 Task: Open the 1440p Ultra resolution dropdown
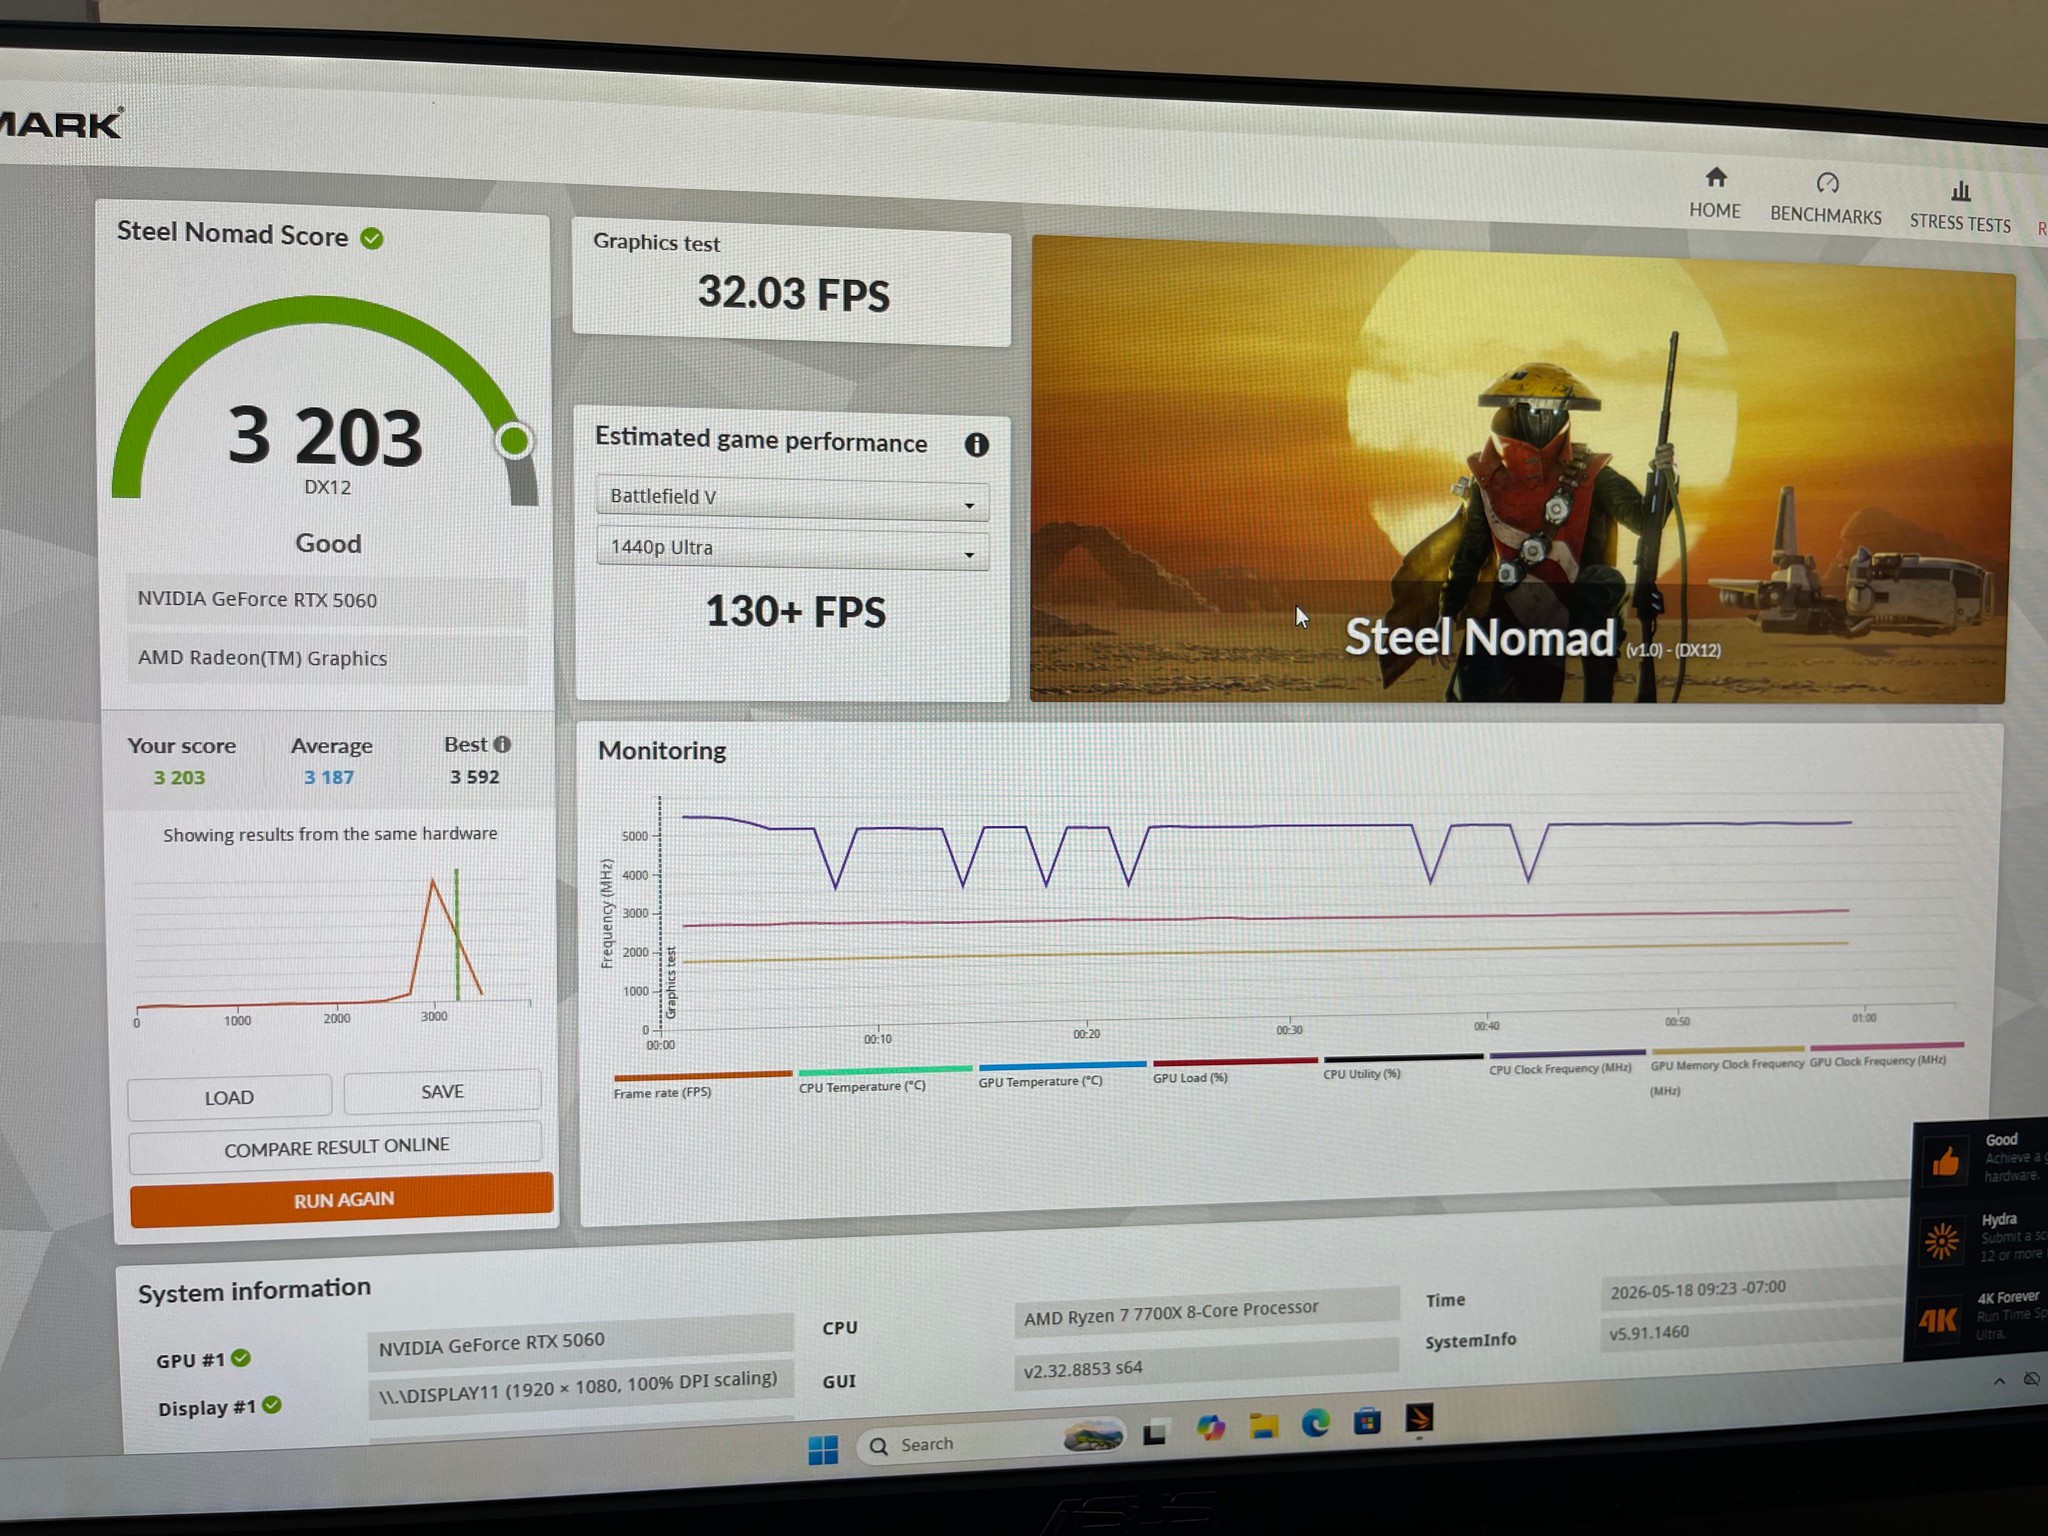[x=792, y=549]
